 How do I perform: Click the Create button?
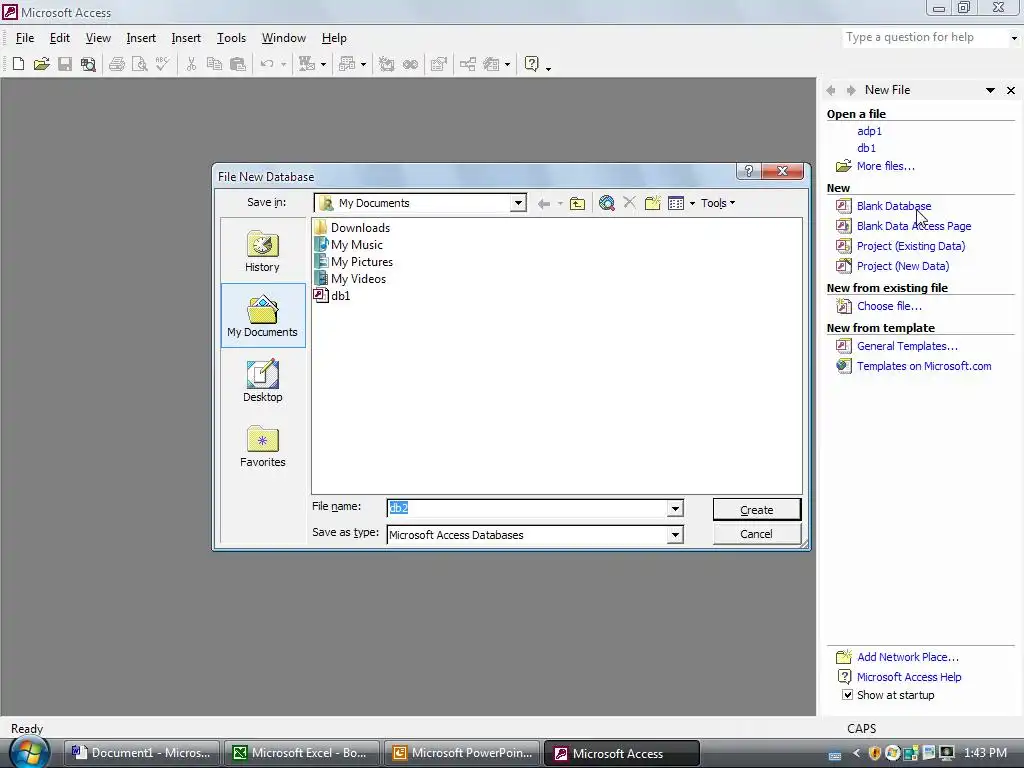pos(757,509)
